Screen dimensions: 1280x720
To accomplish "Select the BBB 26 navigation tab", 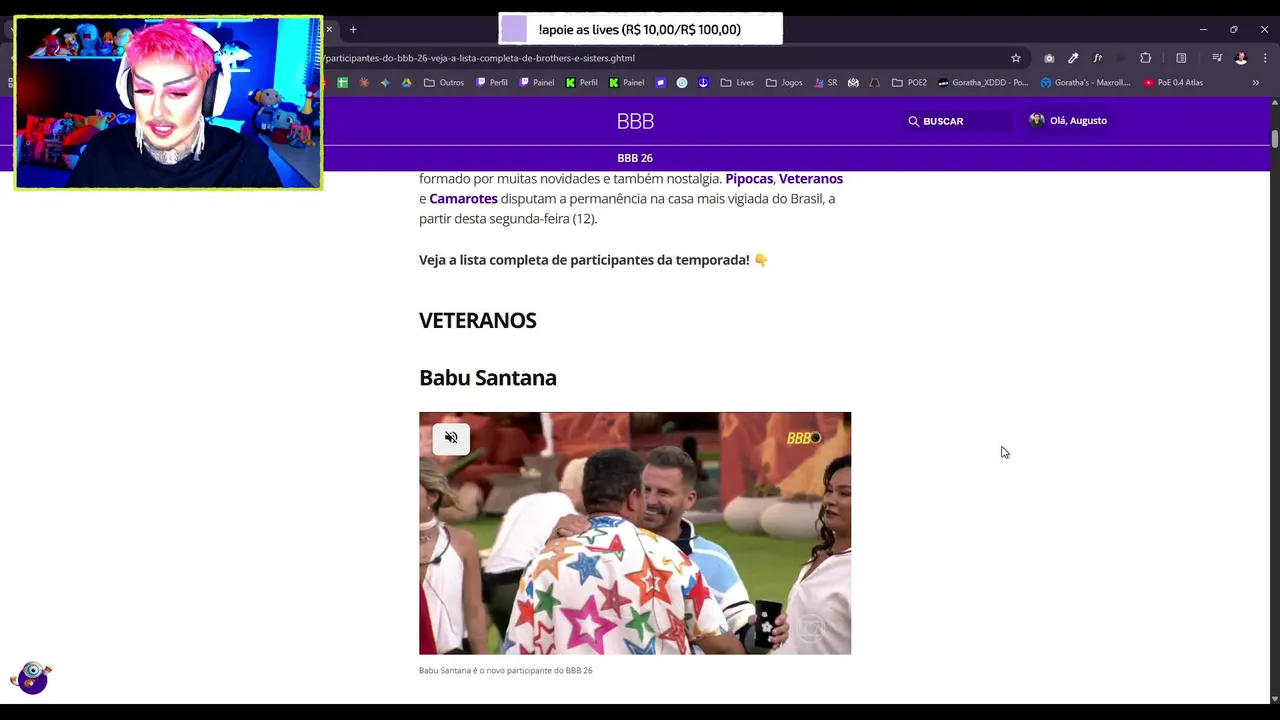I will point(635,158).
